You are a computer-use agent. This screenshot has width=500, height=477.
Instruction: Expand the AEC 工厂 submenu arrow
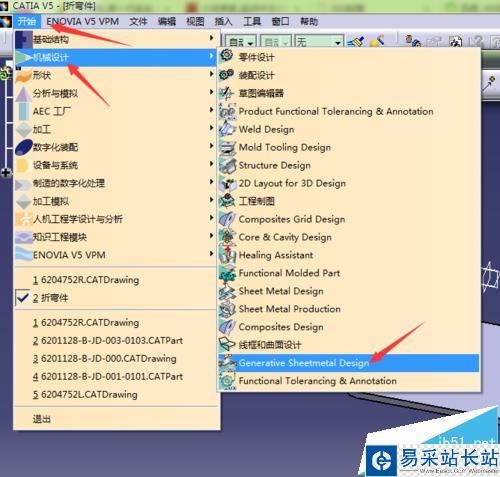pos(212,110)
